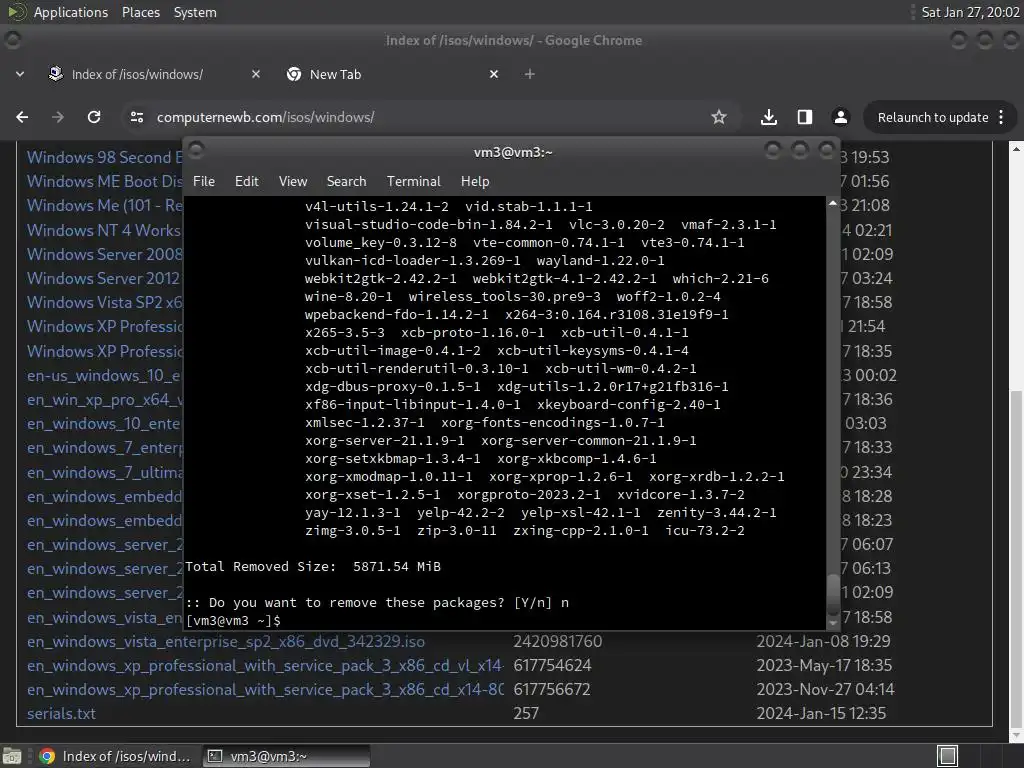Open en-us_windows_10 link
The image size is (1024, 768).
click(x=104, y=376)
